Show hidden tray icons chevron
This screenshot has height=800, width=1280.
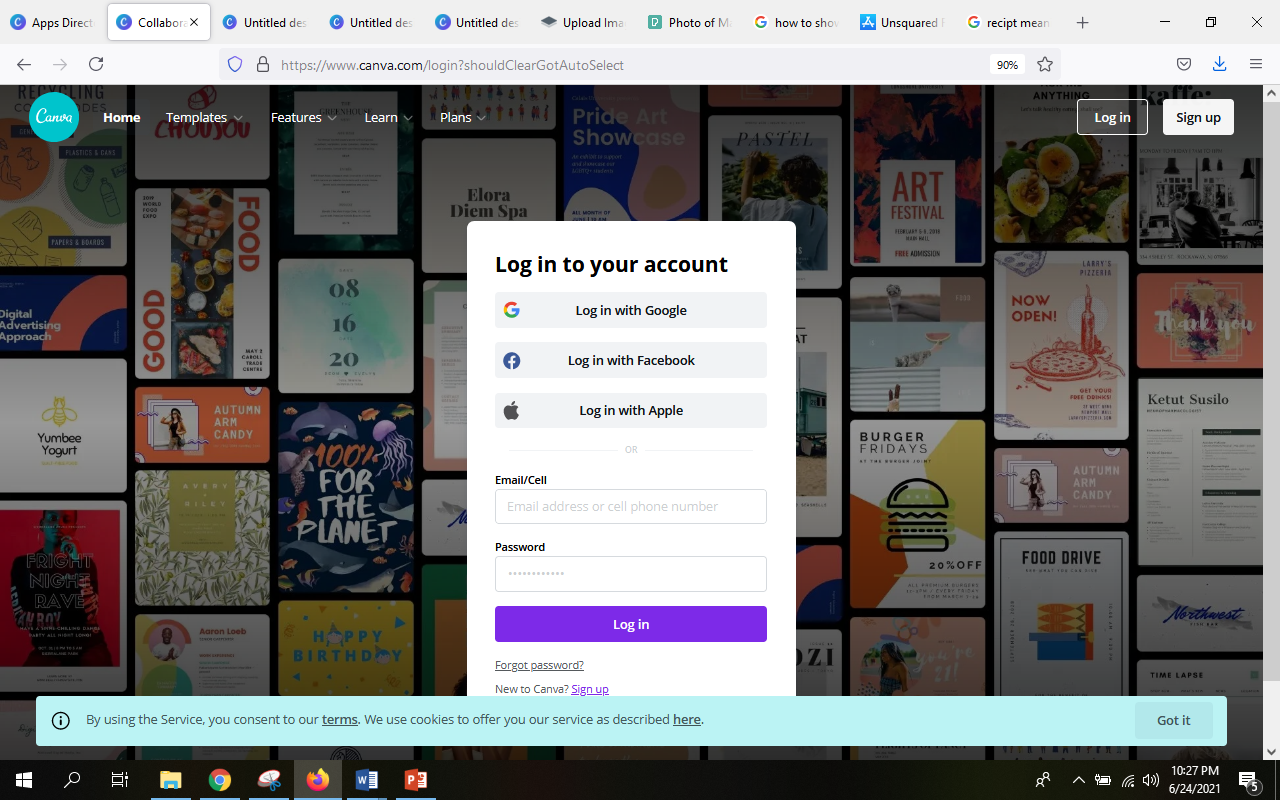tap(1078, 780)
